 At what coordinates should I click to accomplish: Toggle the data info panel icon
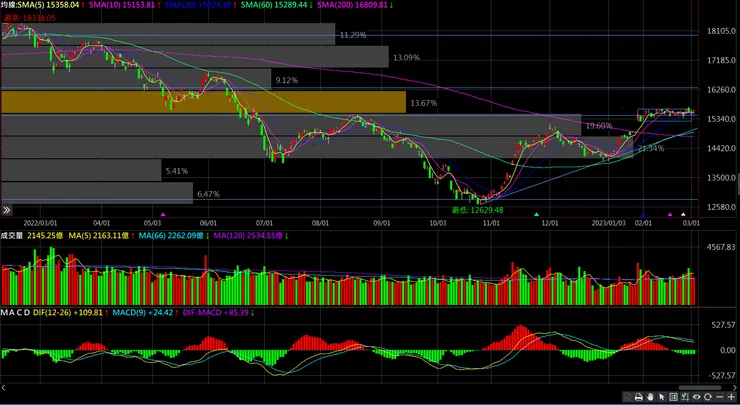(673, 397)
